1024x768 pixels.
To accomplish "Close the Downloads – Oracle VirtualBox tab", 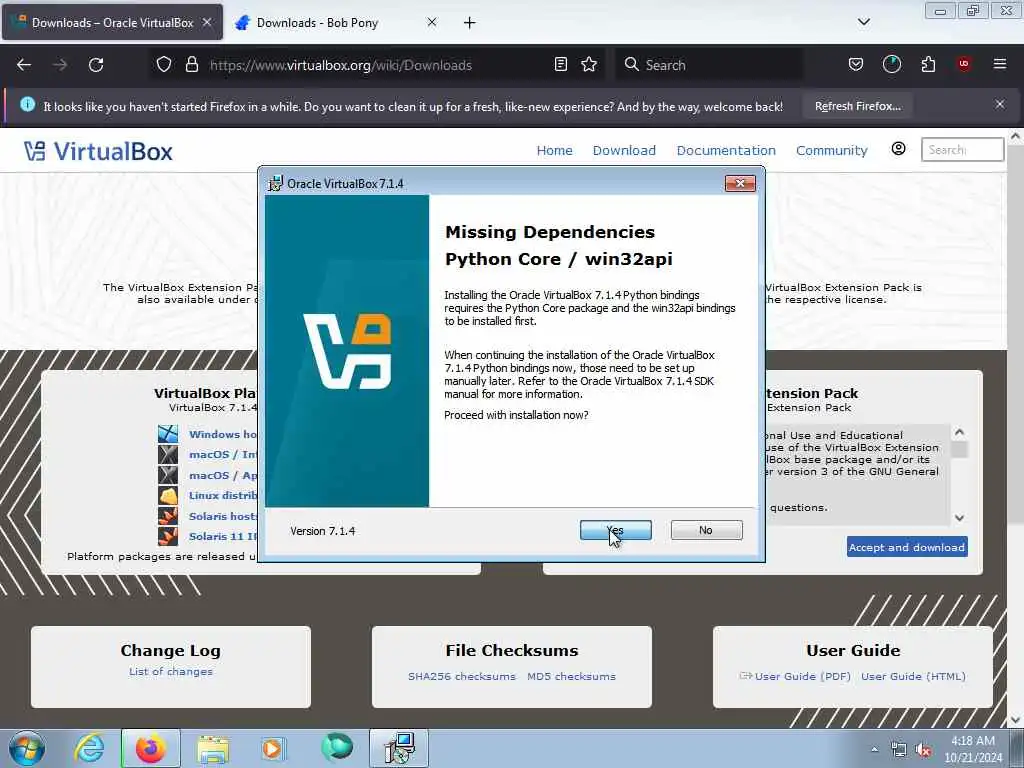I will (x=207, y=22).
